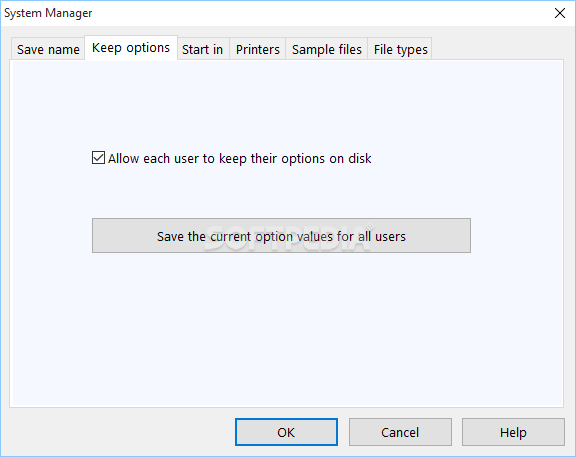Viewport: 576px width, 457px height.
Task: View printer settings via the Printers tab
Action: [258, 49]
